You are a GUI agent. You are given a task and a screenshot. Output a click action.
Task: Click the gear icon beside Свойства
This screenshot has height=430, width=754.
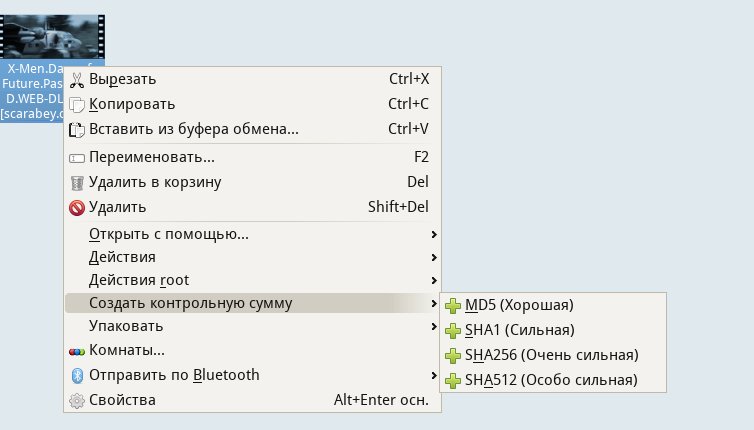click(x=77, y=400)
